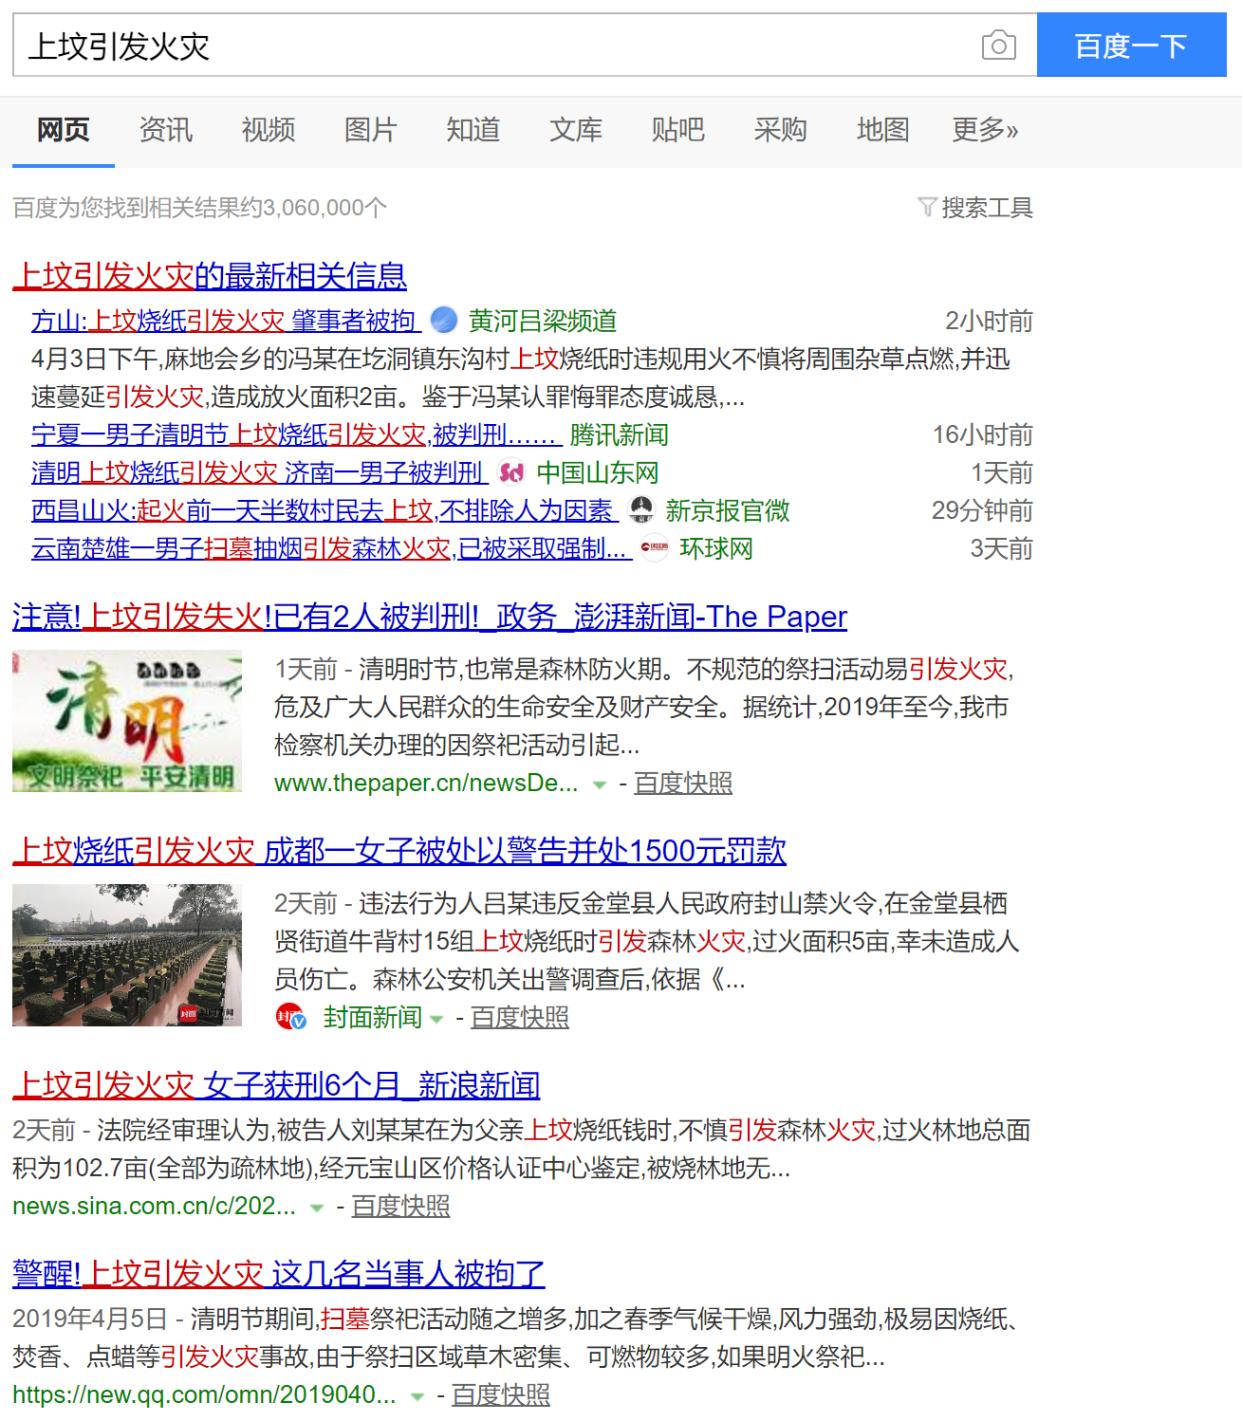Switch to the 采购 tab
This screenshot has width=1242, height=1421.
pyautogui.click(x=780, y=130)
